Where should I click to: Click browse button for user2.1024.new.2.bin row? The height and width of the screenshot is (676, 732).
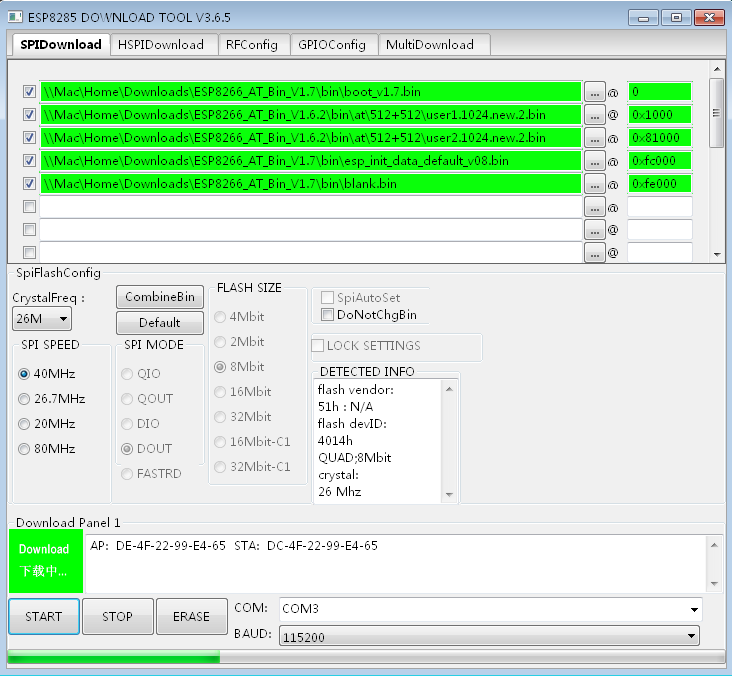595,138
